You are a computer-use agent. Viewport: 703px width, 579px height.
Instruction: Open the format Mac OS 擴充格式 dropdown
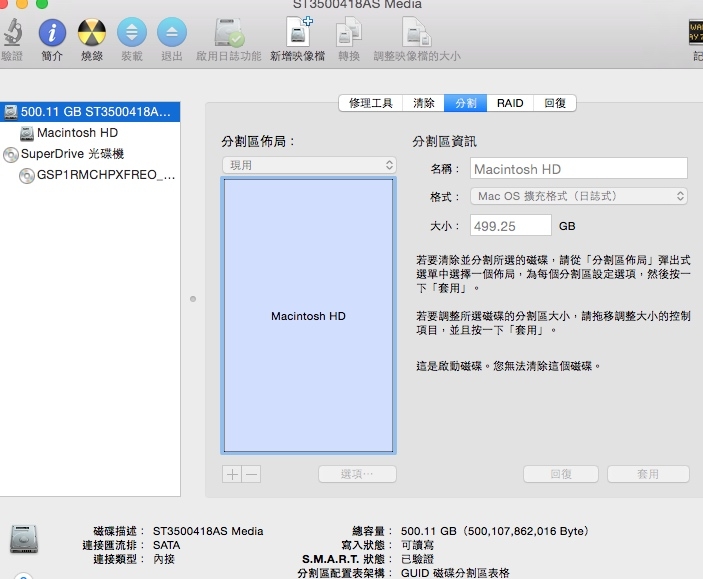(x=578, y=196)
